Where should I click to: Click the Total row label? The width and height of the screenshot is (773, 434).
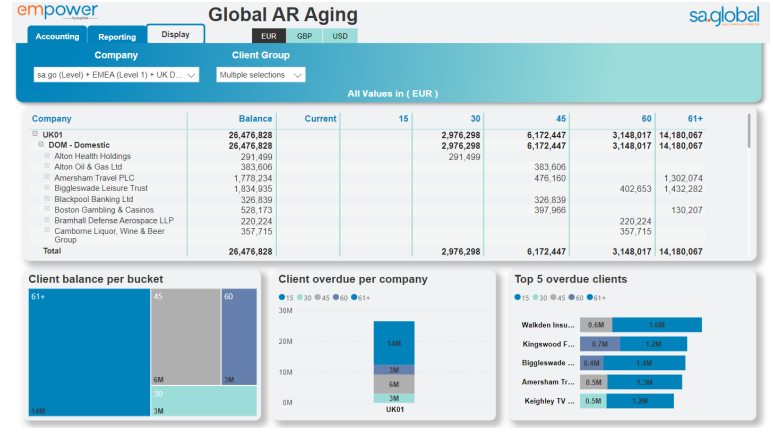(x=52, y=251)
